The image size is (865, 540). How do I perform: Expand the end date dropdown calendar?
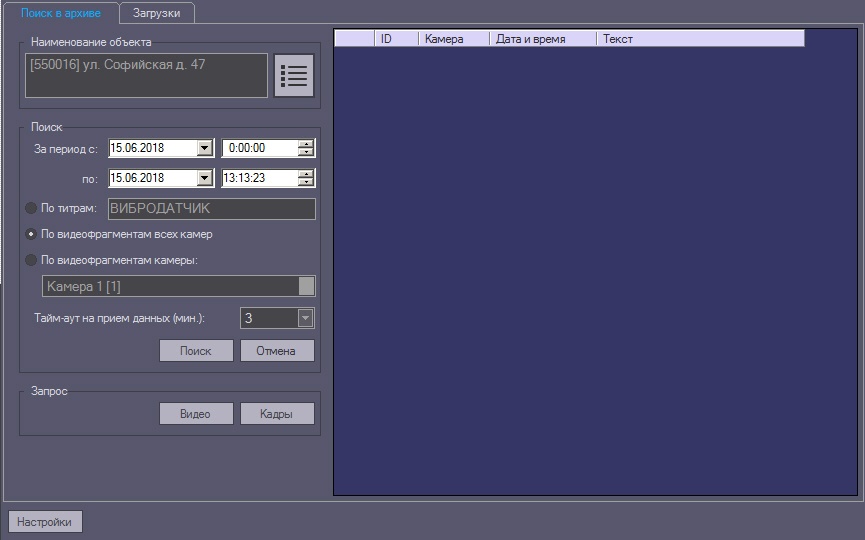pos(205,178)
